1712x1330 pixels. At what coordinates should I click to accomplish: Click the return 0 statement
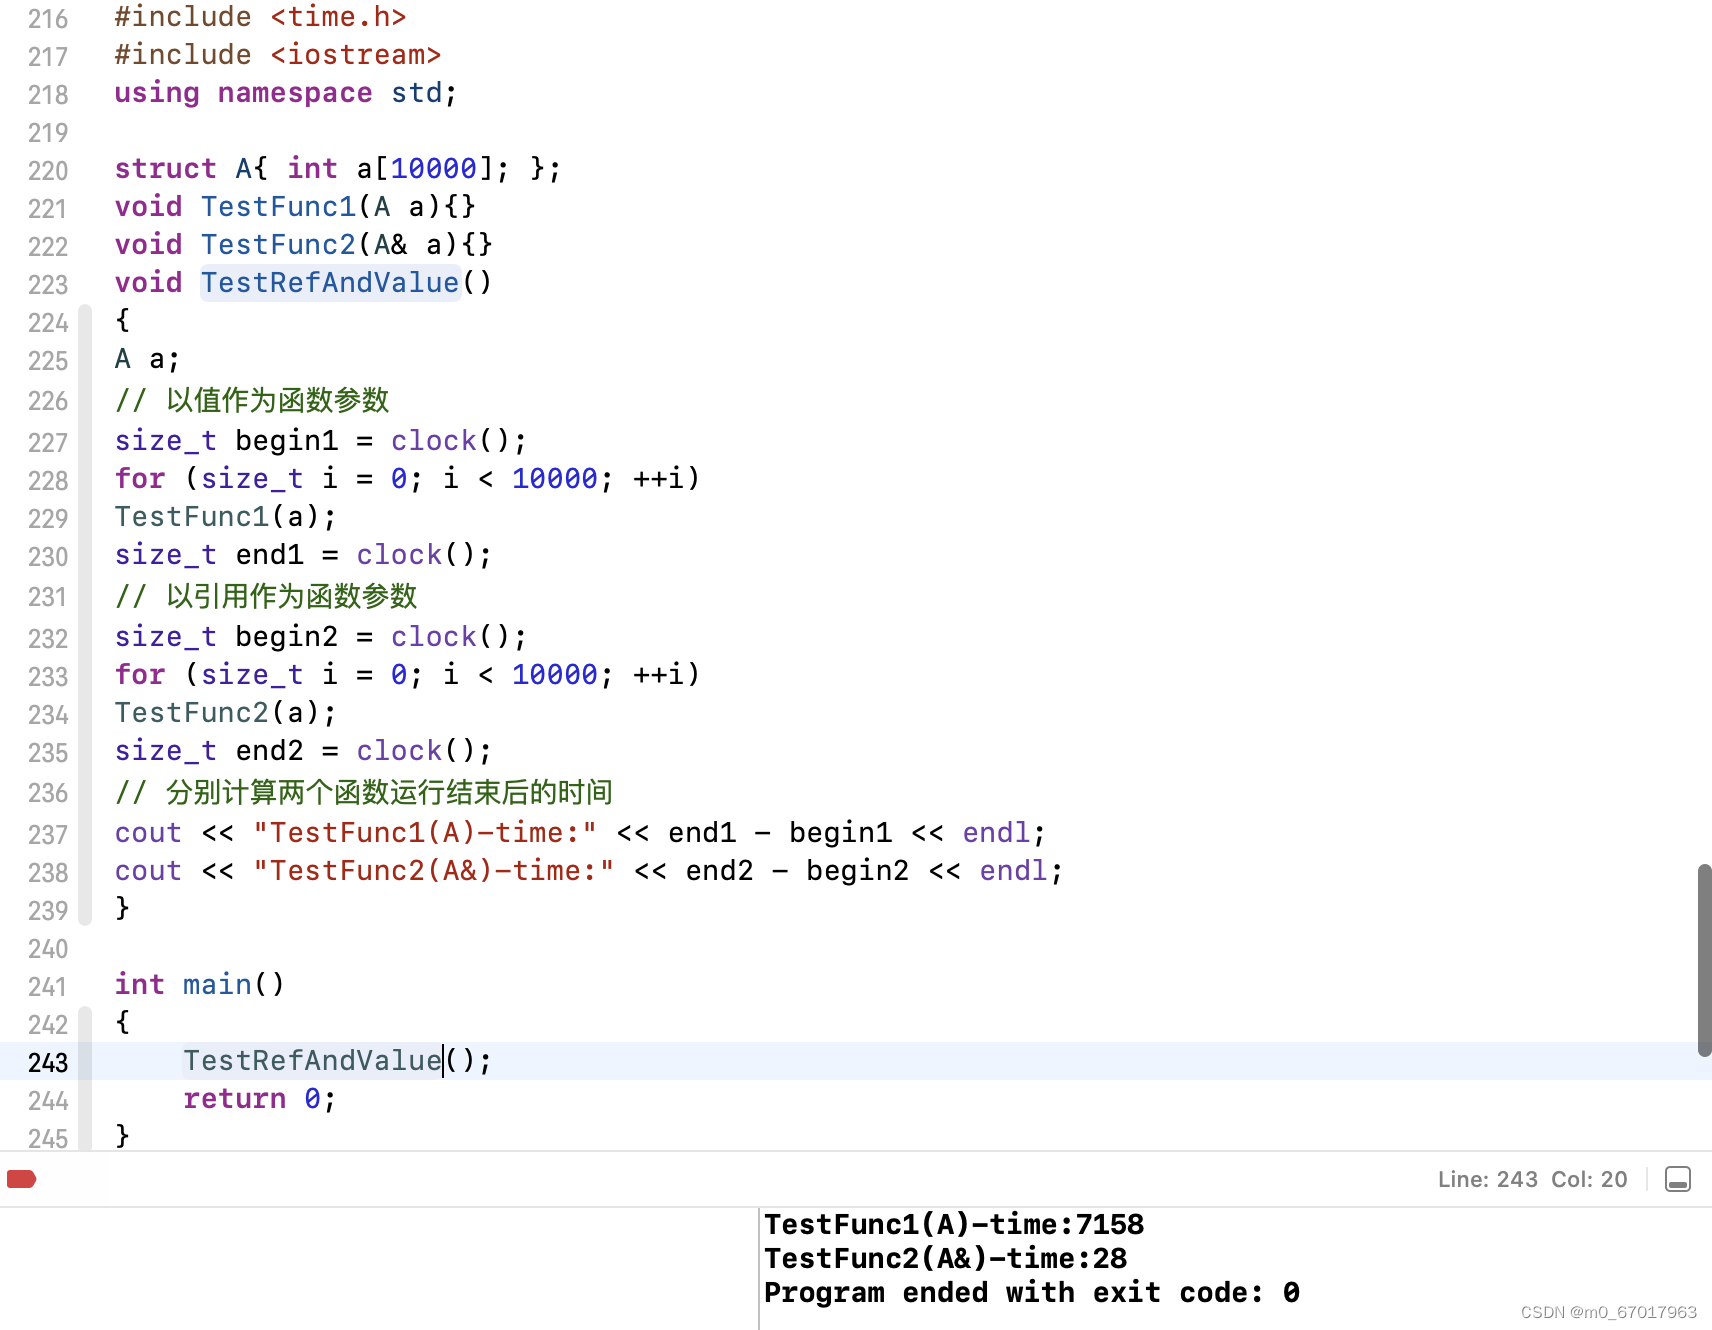pos(260,1099)
